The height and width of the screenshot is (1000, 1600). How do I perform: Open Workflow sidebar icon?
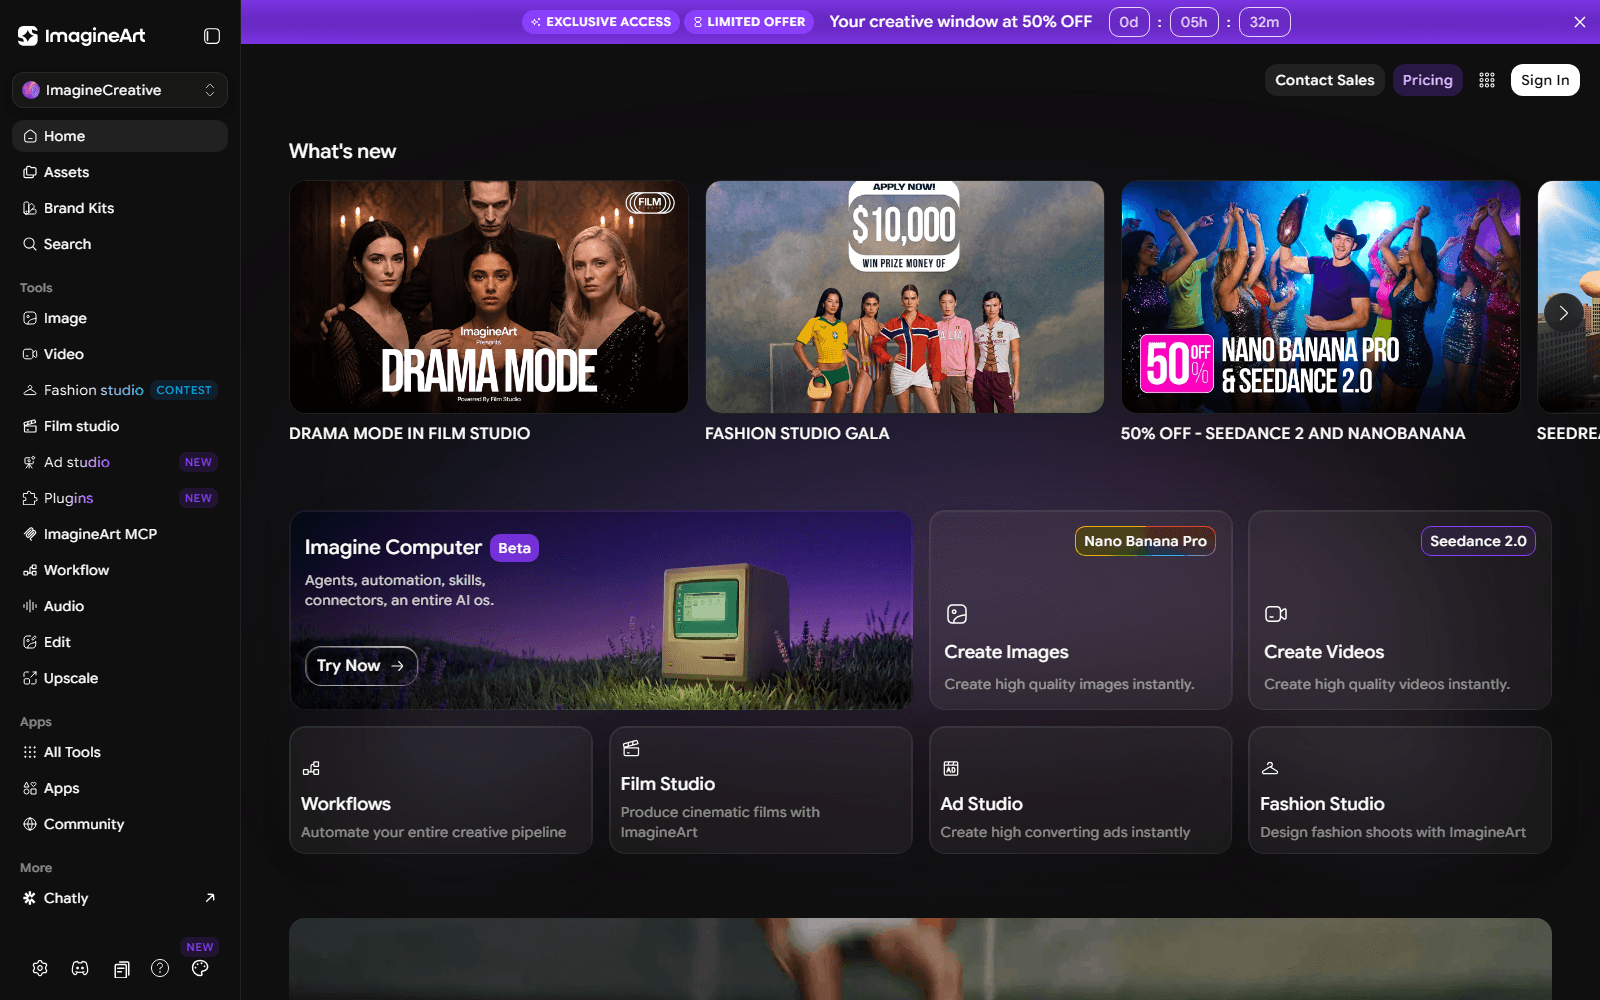30,570
